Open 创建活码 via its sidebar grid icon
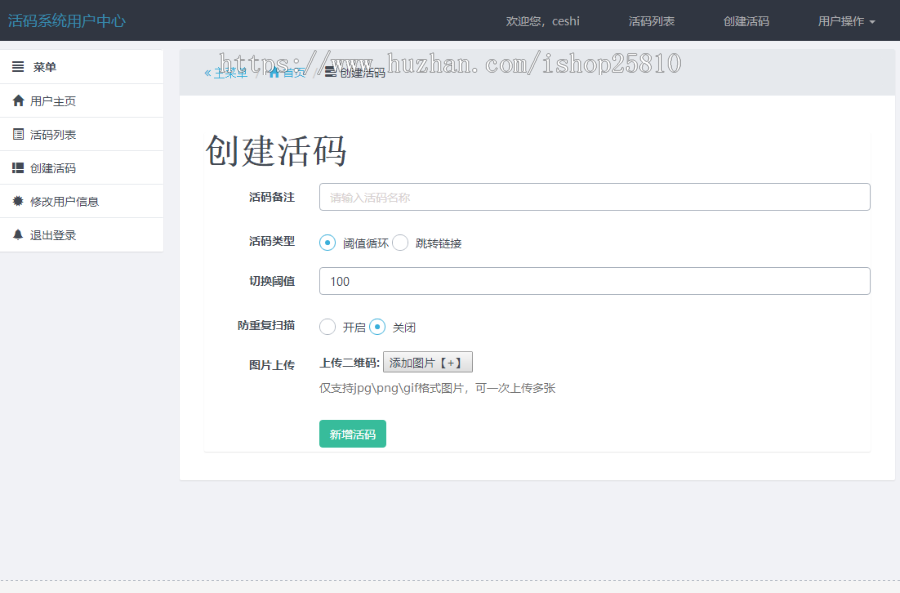This screenshot has height=593, width=900. tap(18, 167)
